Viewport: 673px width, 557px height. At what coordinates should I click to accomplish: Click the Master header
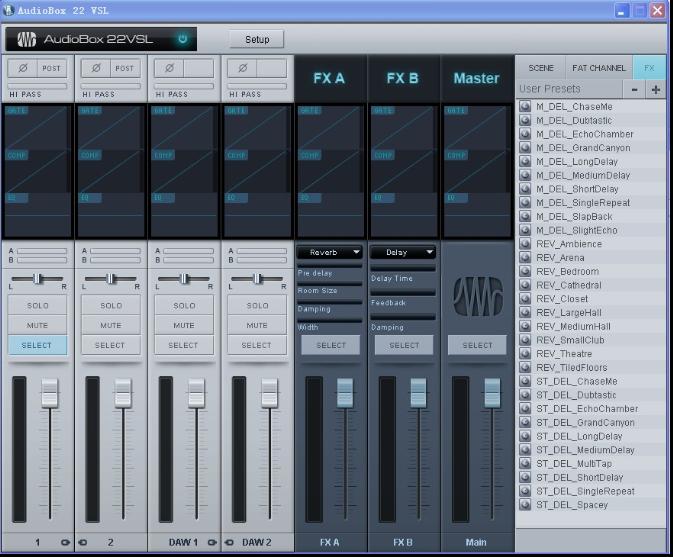coord(476,79)
